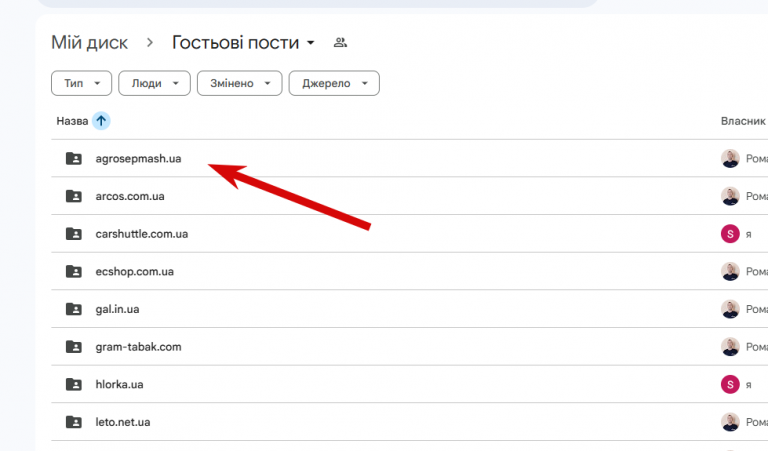The height and width of the screenshot is (451, 768).
Task: Click the gal.in.ua folder icon
Action: click(74, 309)
